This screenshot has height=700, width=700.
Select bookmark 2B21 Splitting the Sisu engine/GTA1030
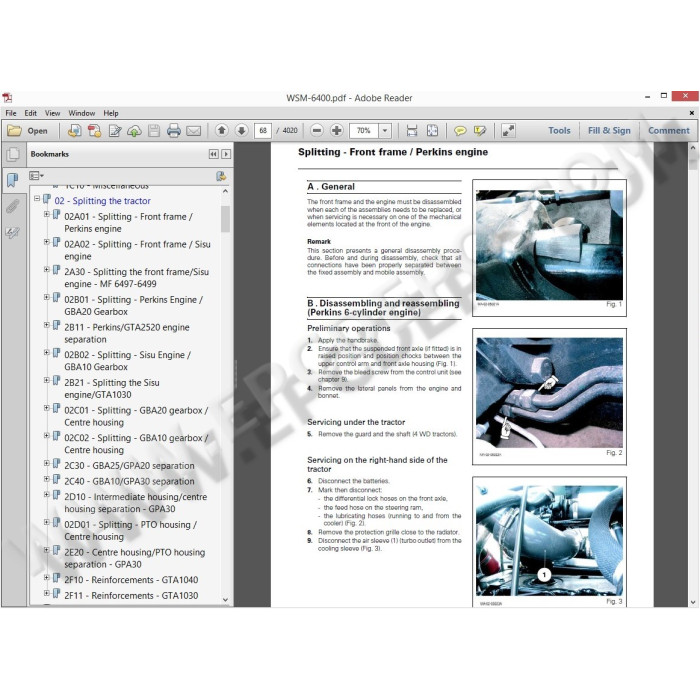pos(112,388)
